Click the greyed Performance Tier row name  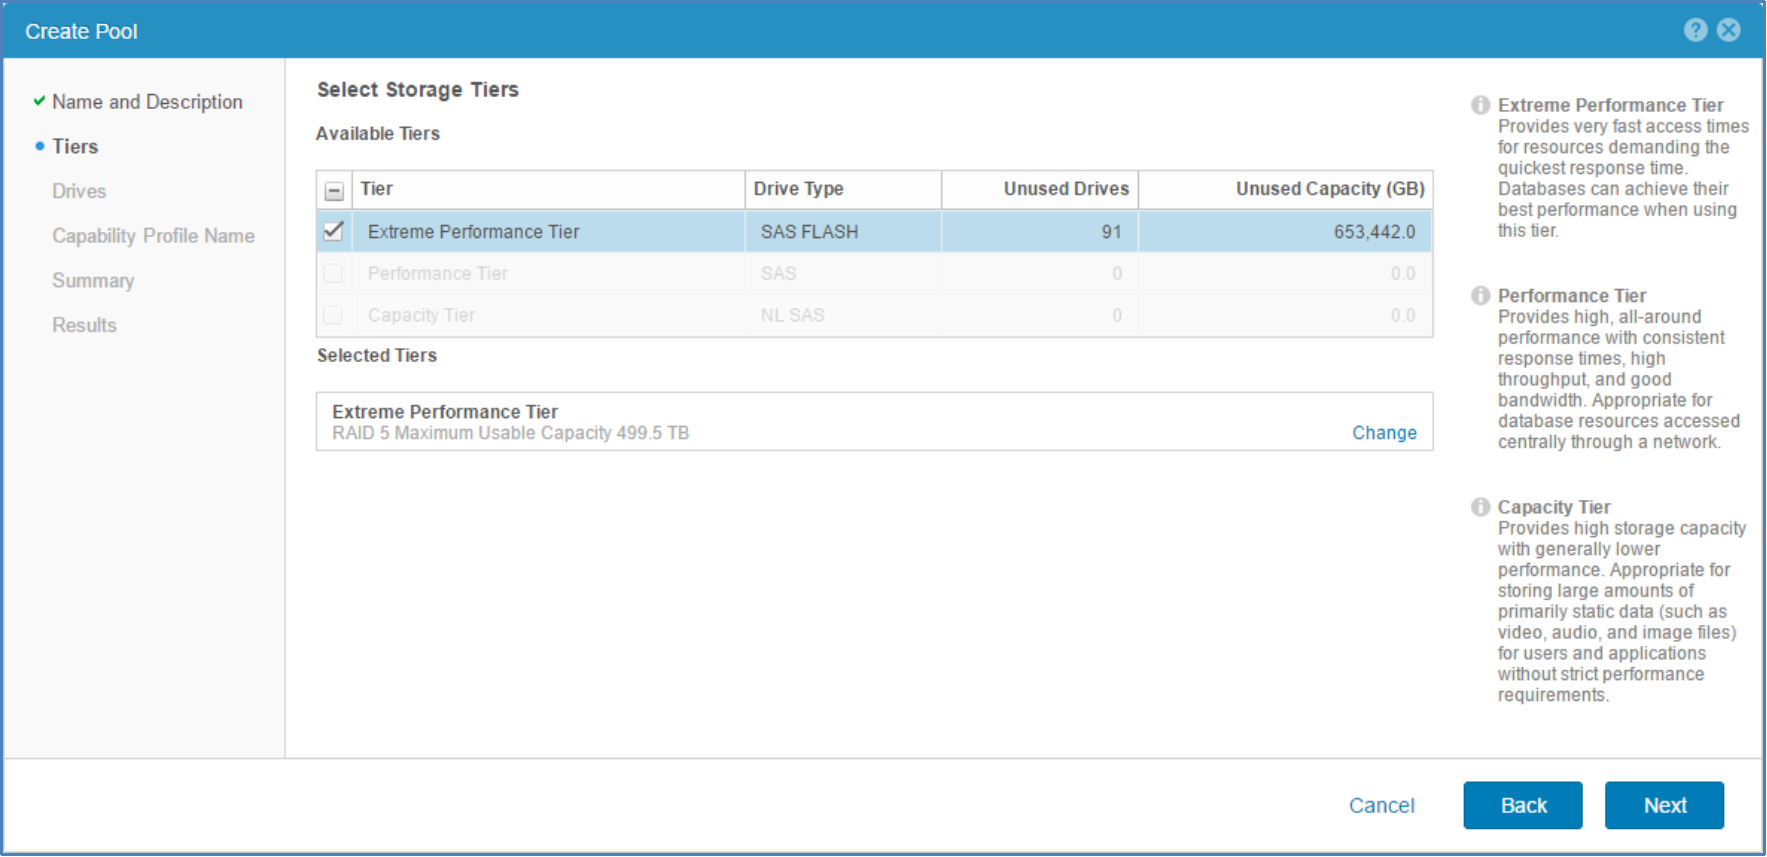[437, 274]
